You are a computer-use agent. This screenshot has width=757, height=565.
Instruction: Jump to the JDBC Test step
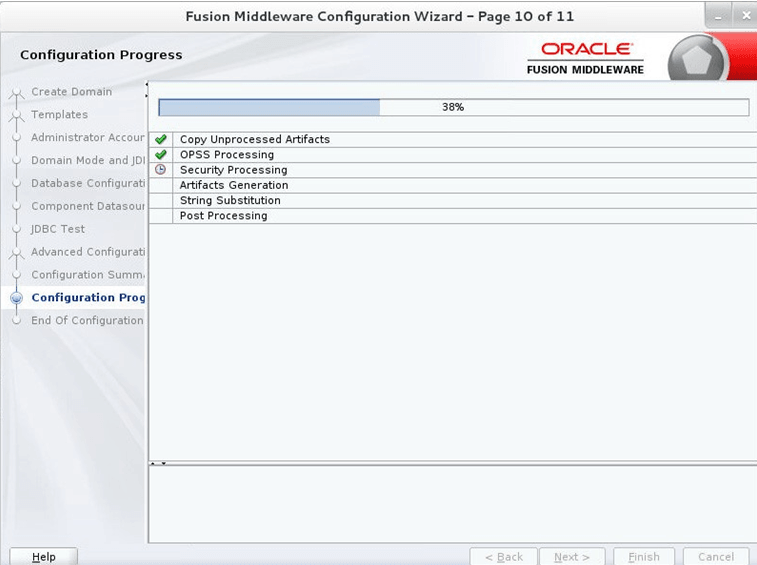click(58, 229)
